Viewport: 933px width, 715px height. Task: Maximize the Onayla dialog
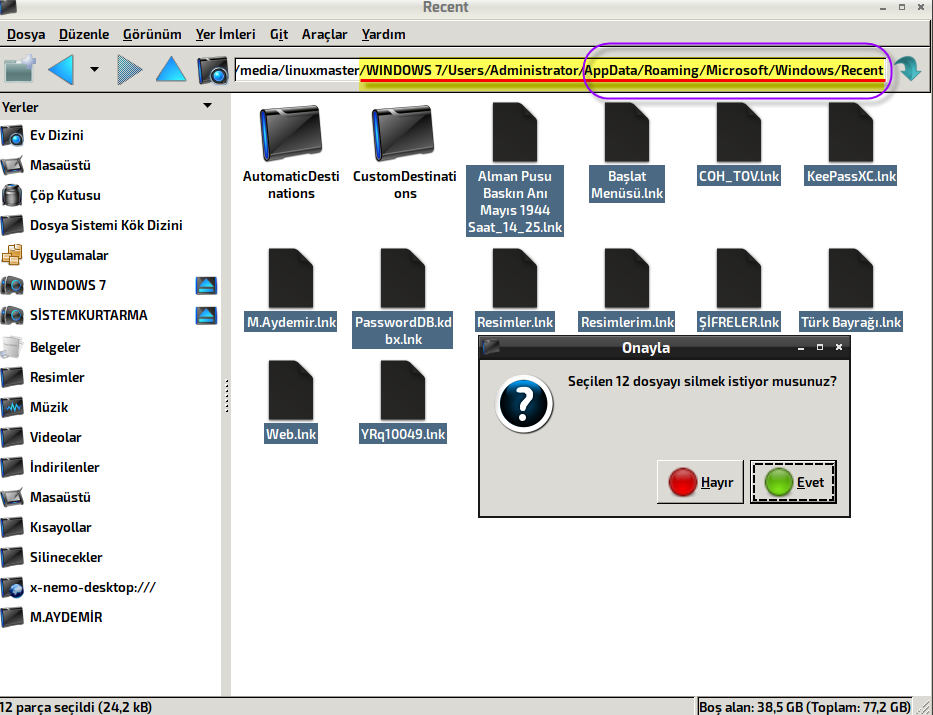pyautogui.click(x=820, y=347)
